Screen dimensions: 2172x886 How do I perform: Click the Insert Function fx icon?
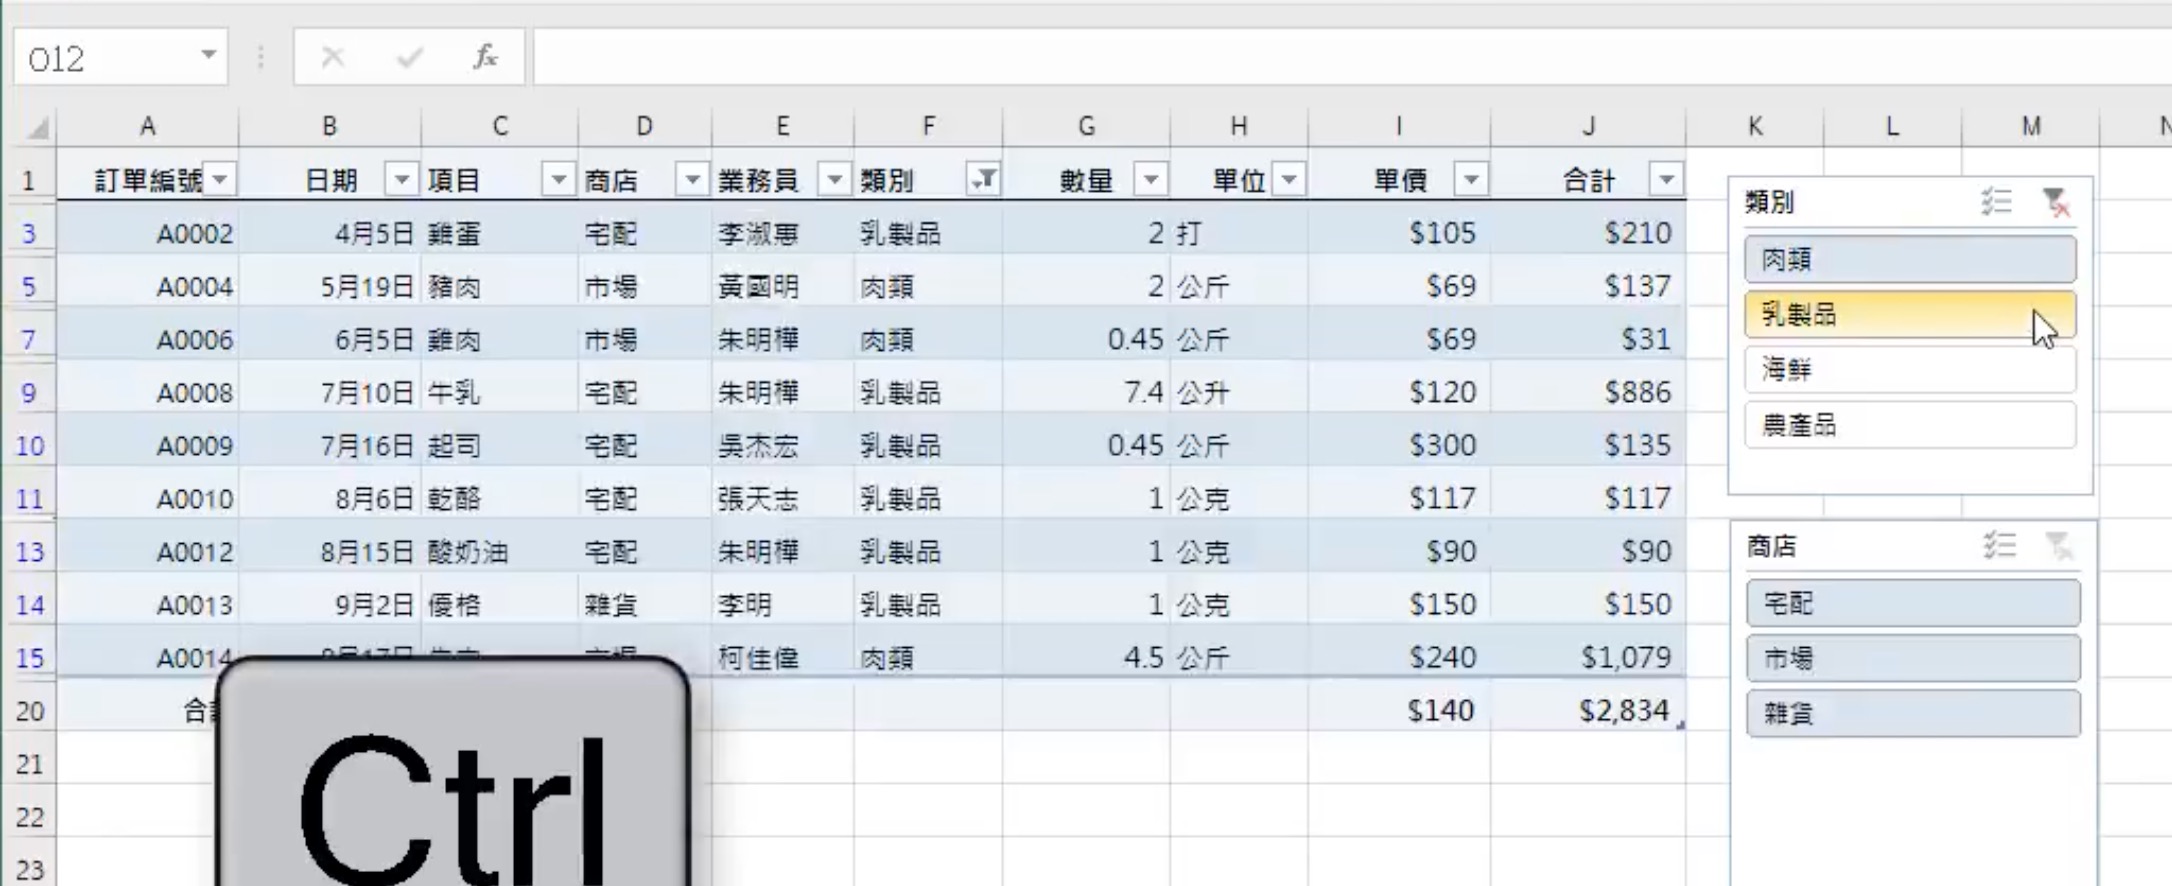[x=485, y=57]
